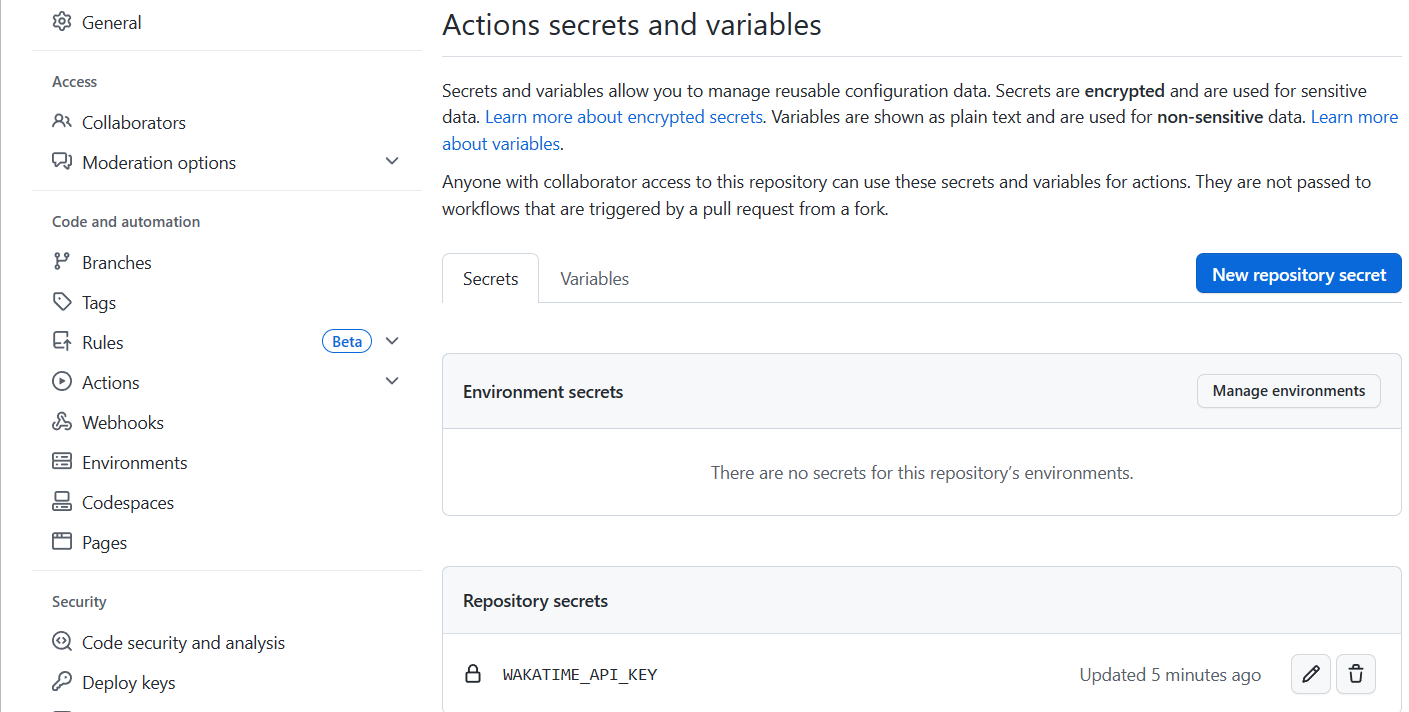This screenshot has height=712, width=1409.
Task: Click the Tags icon in sidebar
Action: point(62,302)
